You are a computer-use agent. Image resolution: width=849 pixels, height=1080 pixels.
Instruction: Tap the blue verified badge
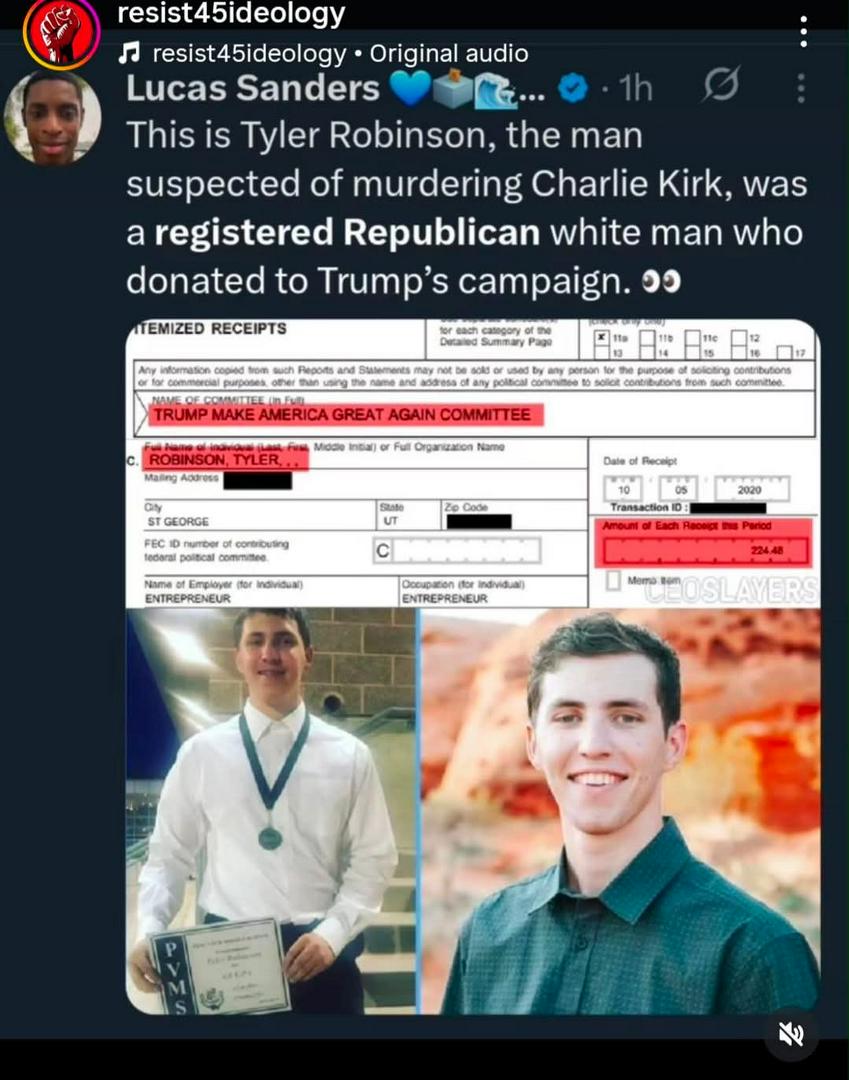[573, 88]
